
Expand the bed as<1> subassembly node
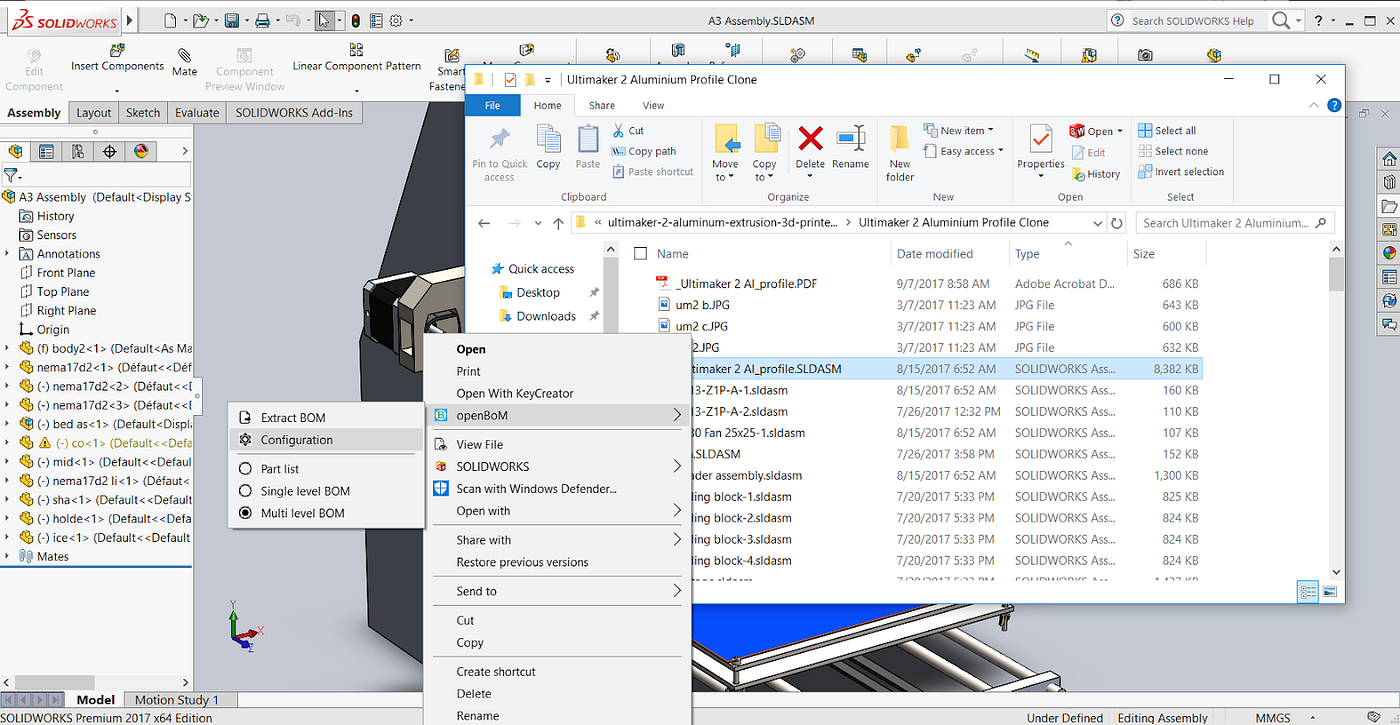8,424
